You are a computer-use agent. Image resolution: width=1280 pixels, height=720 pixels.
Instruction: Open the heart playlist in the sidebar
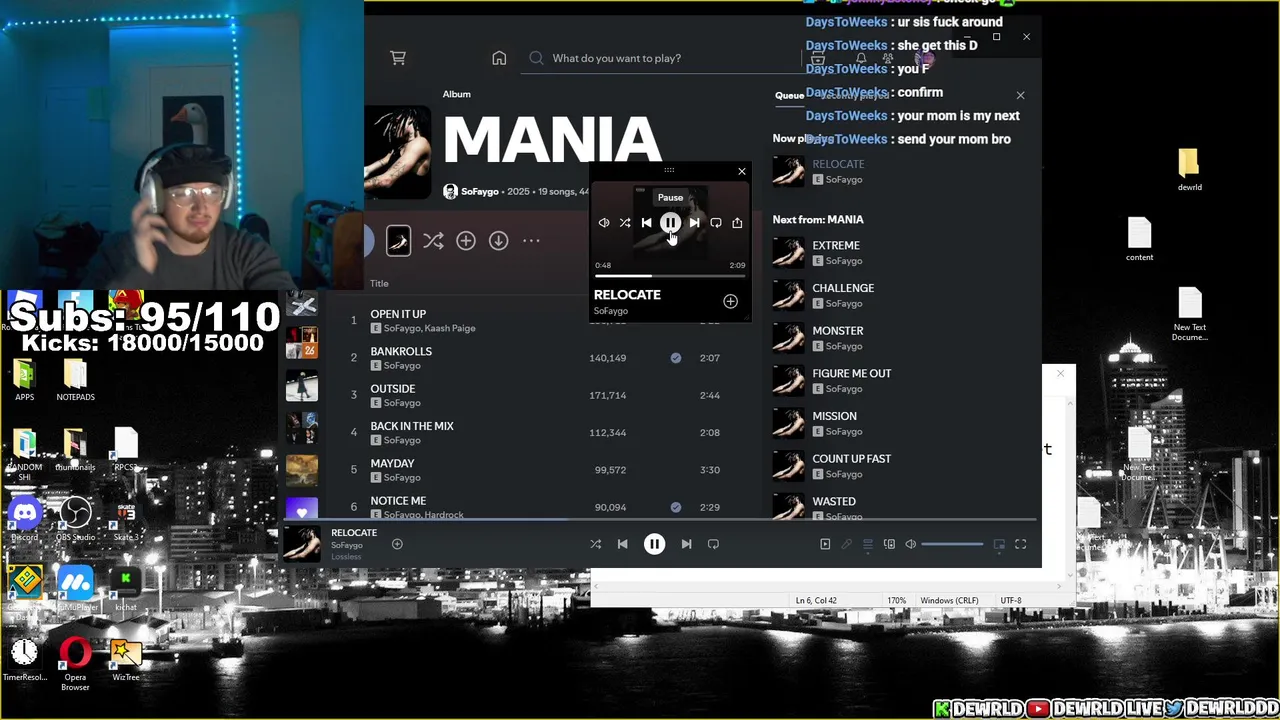click(302, 510)
